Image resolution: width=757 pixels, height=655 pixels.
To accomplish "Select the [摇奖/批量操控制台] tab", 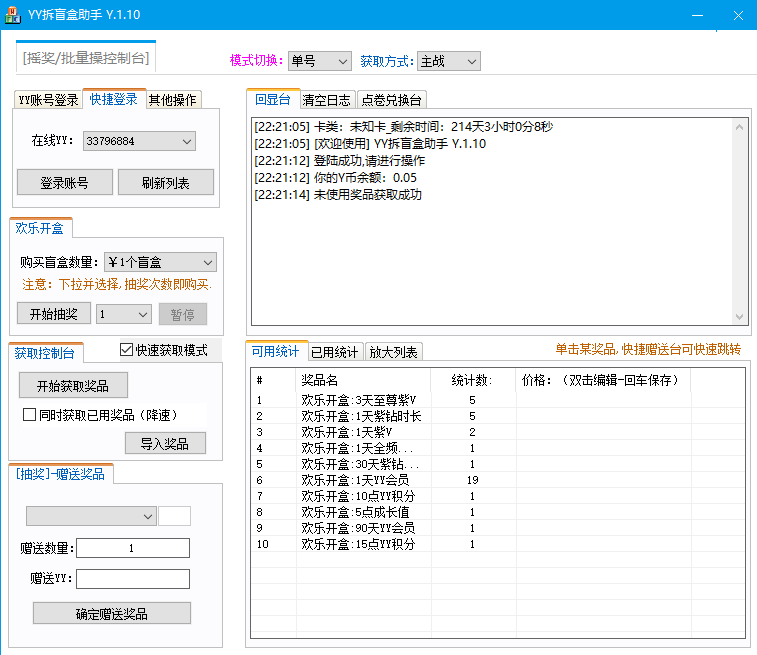I will [x=86, y=58].
